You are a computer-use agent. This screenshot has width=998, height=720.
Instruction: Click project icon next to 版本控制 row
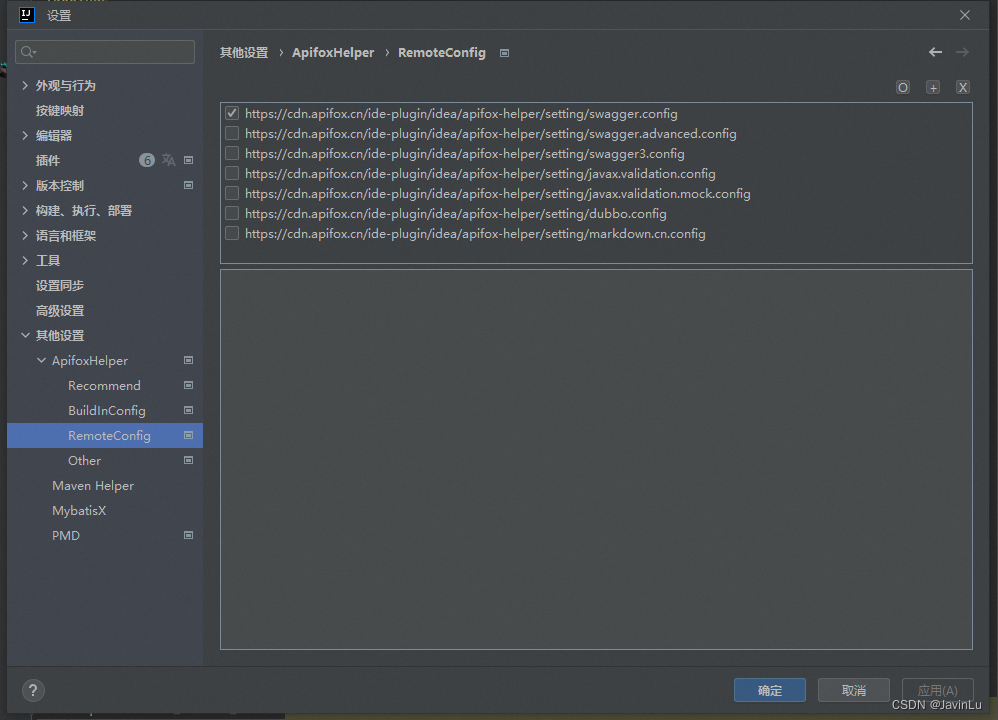(x=188, y=185)
